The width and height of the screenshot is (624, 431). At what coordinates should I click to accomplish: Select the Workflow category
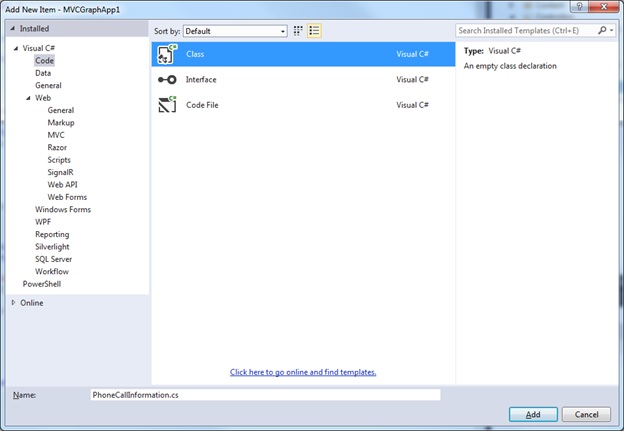click(52, 271)
